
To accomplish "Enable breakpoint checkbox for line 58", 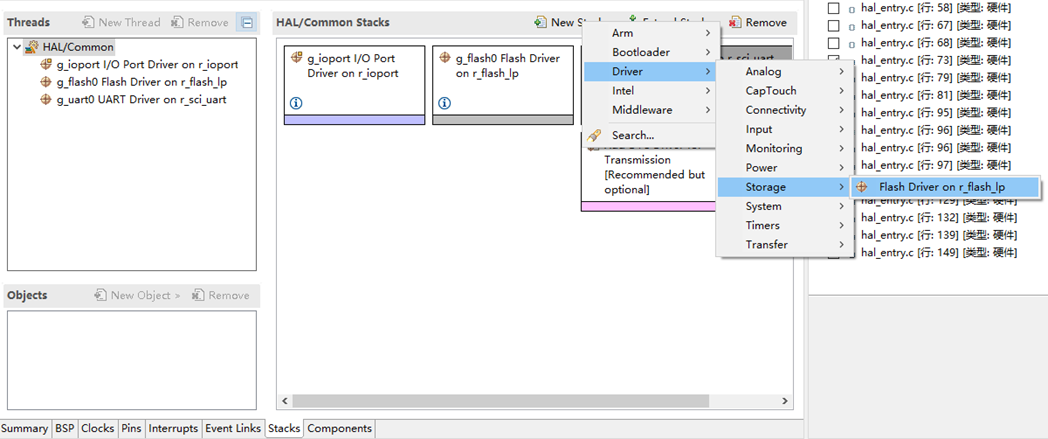I will point(833,9).
